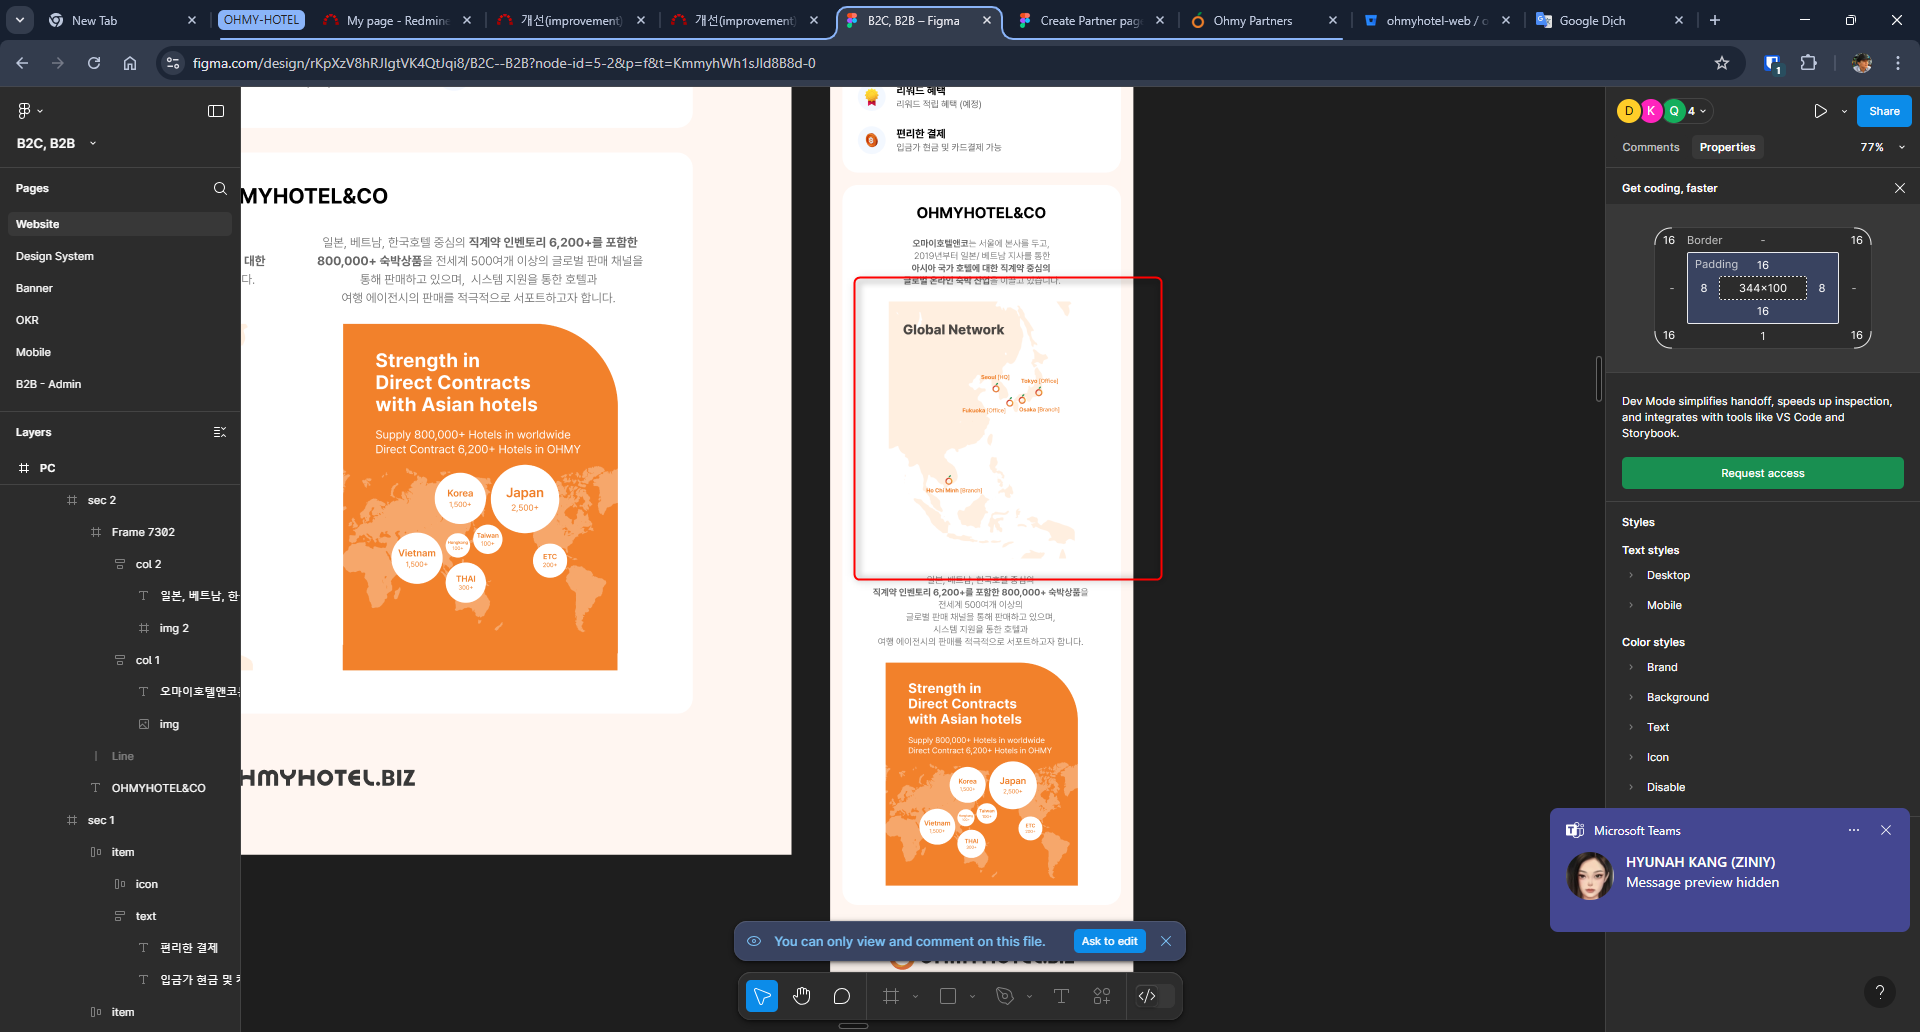Switch to the Properties tab
The width and height of the screenshot is (1920, 1032).
click(x=1727, y=147)
